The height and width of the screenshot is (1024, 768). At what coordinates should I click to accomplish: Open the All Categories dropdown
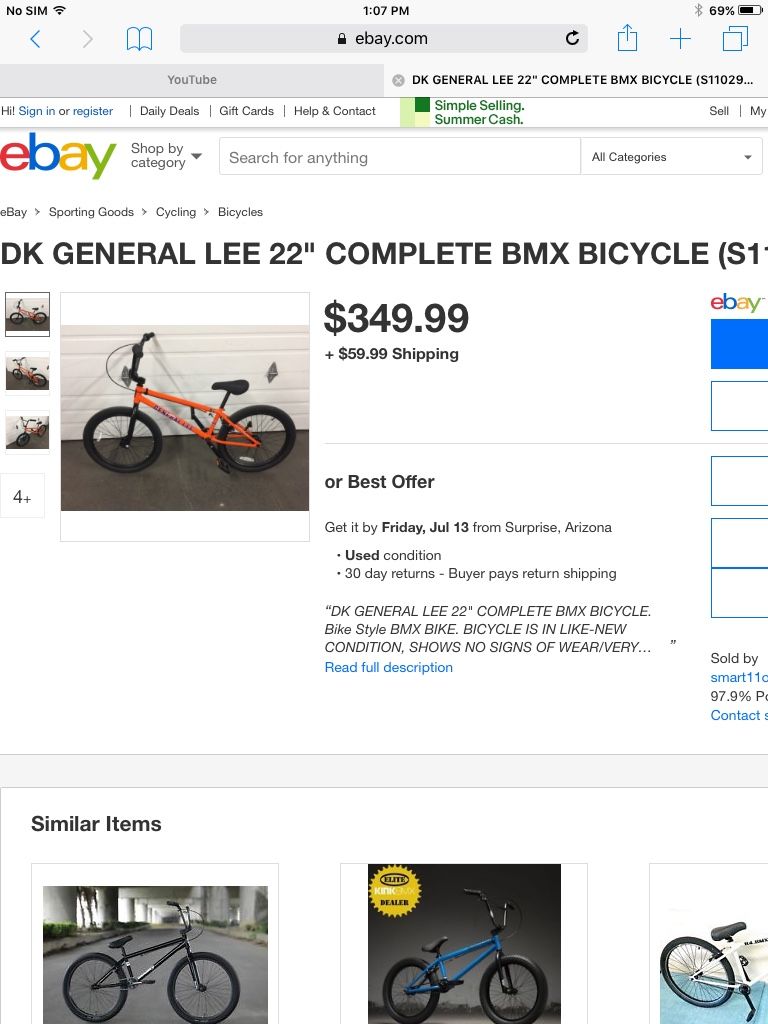tap(671, 157)
